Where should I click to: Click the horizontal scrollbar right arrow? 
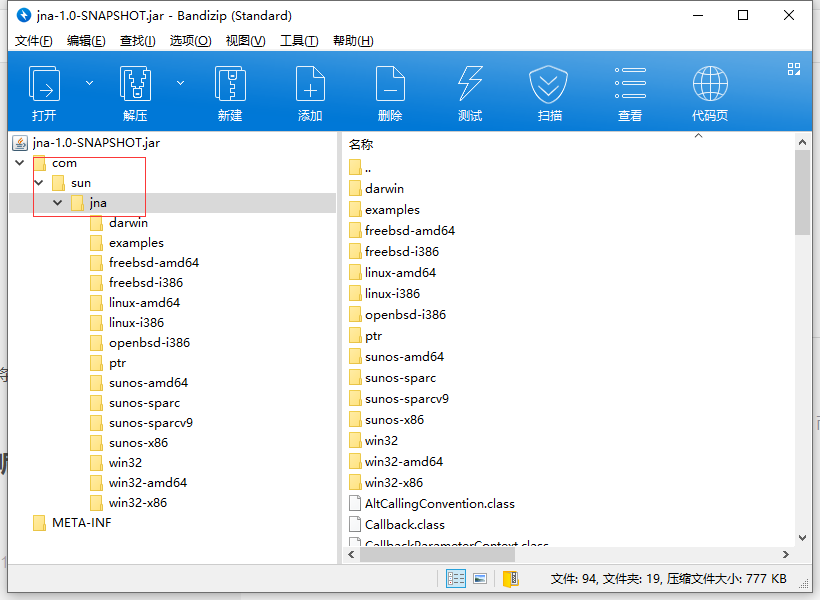[785, 554]
